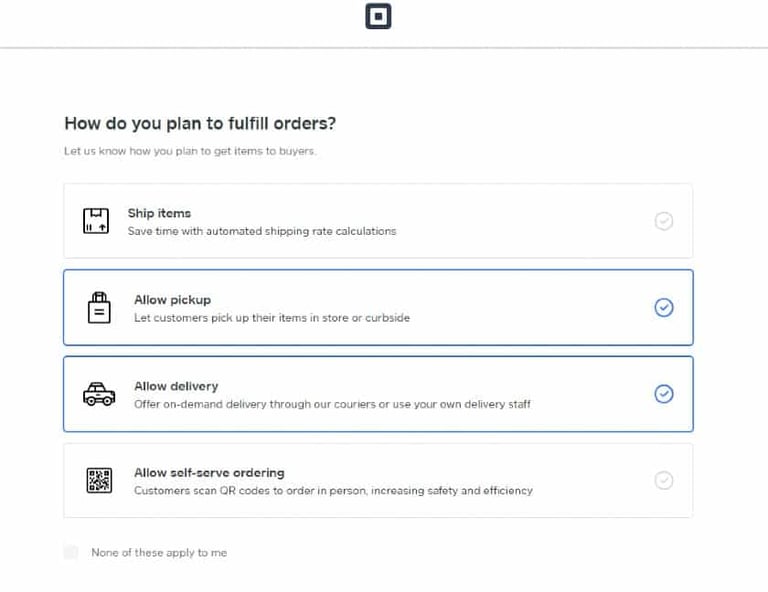Click 'None of these apply to me' label

159,552
